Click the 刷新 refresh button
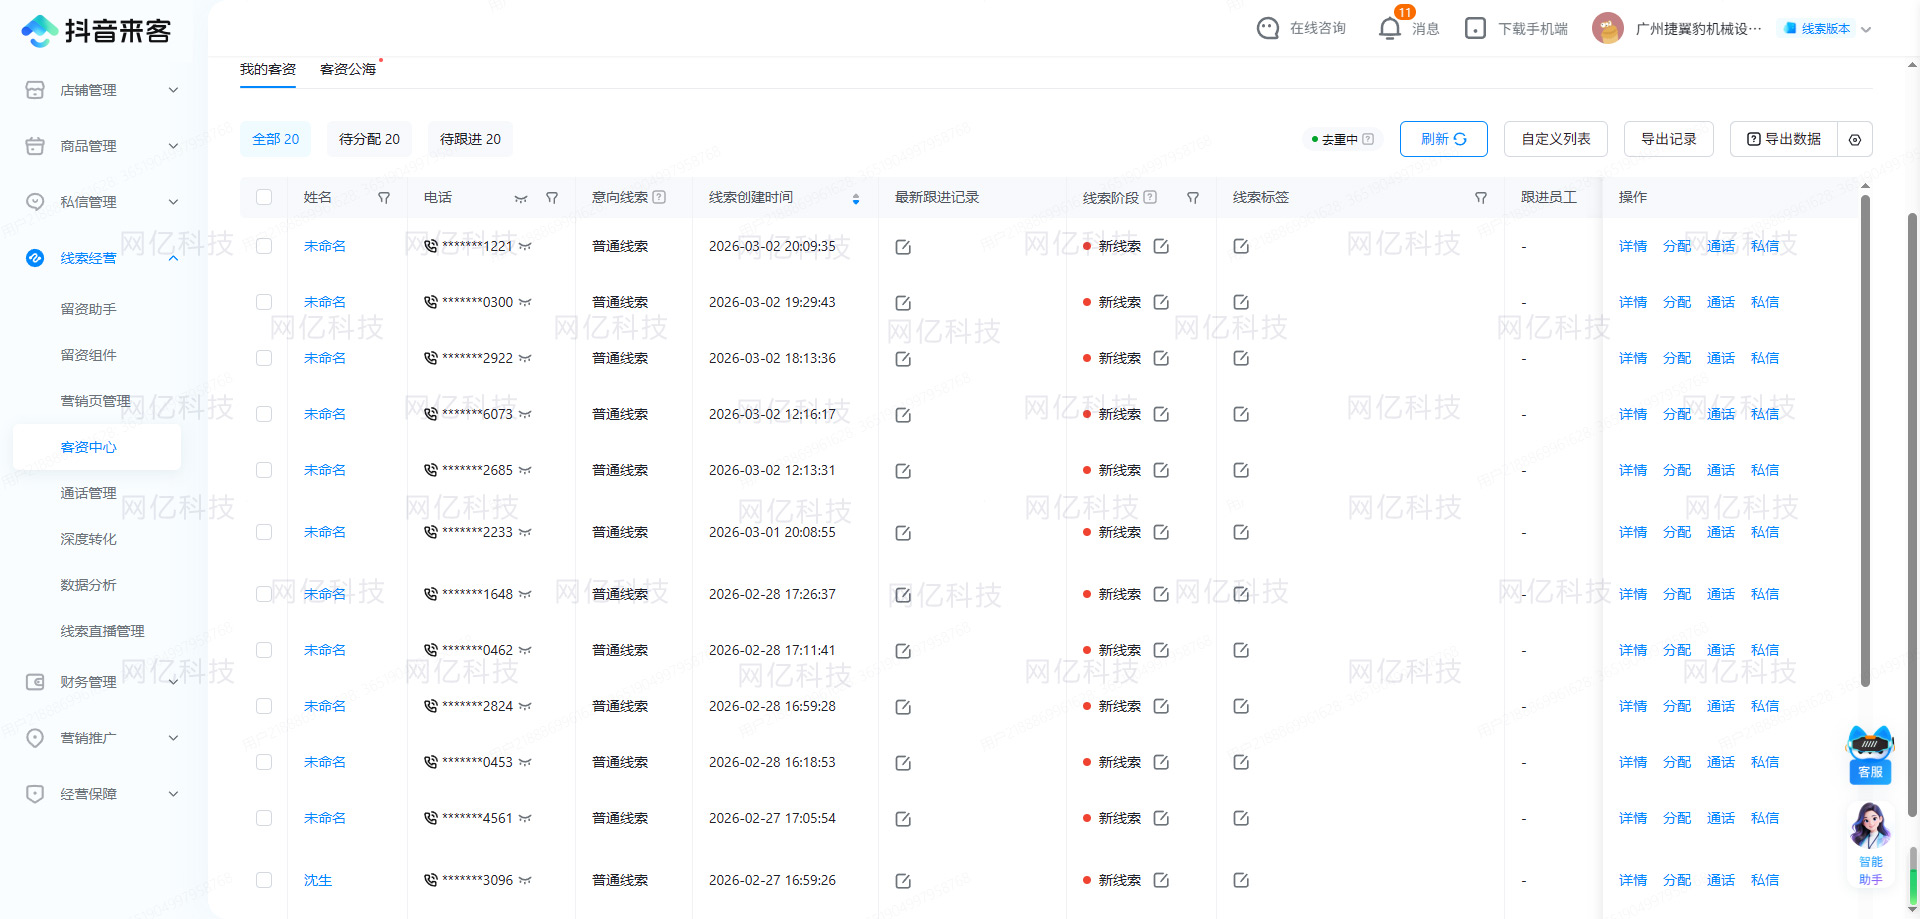This screenshot has width=1920, height=919. click(x=1443, y=139)
